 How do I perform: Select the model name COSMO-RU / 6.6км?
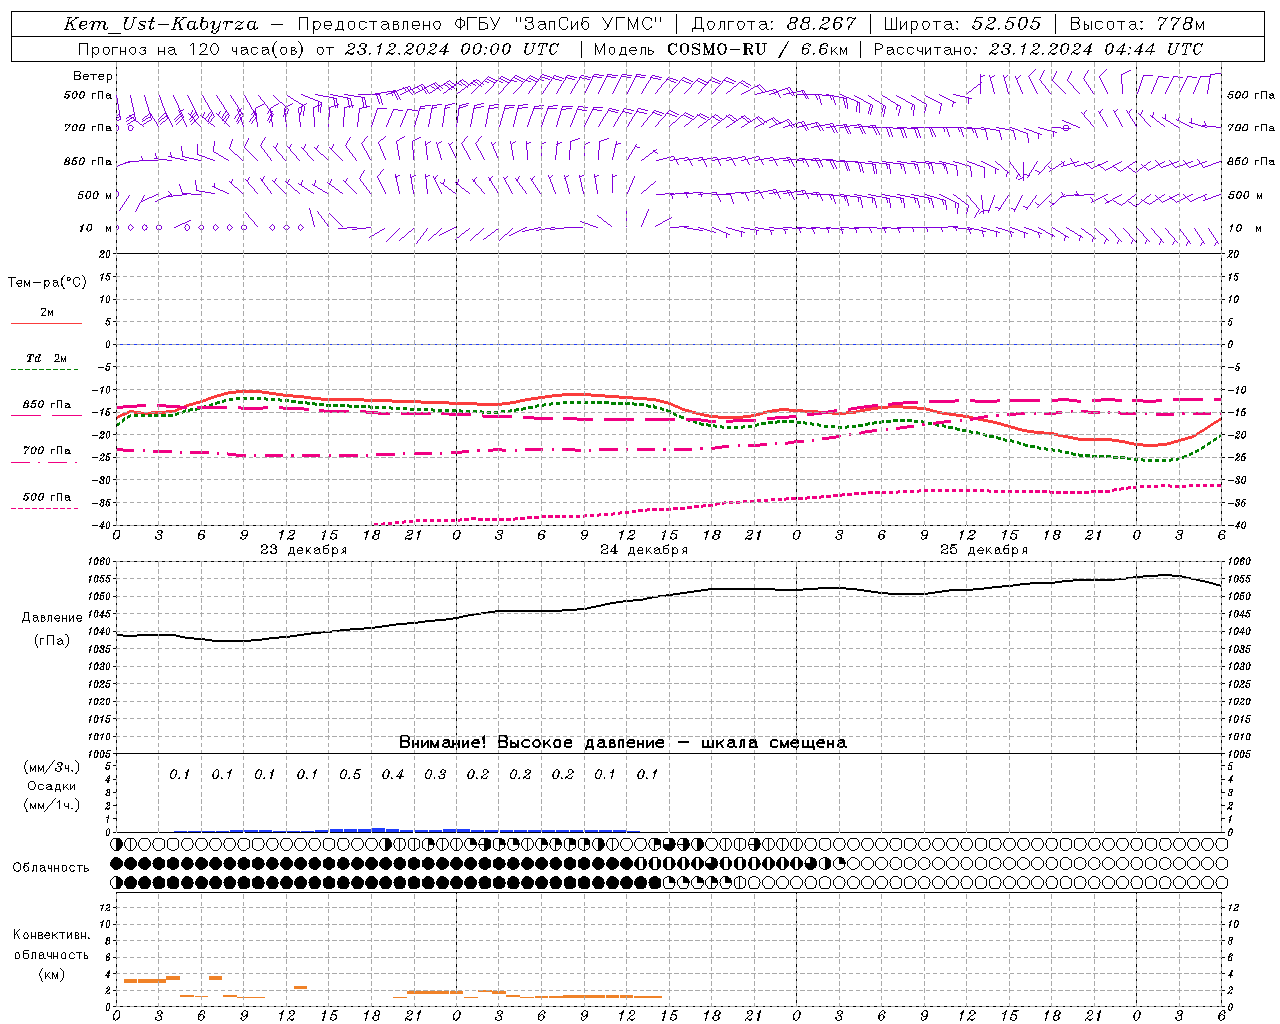pyautogui.click(x=757, y=49)
